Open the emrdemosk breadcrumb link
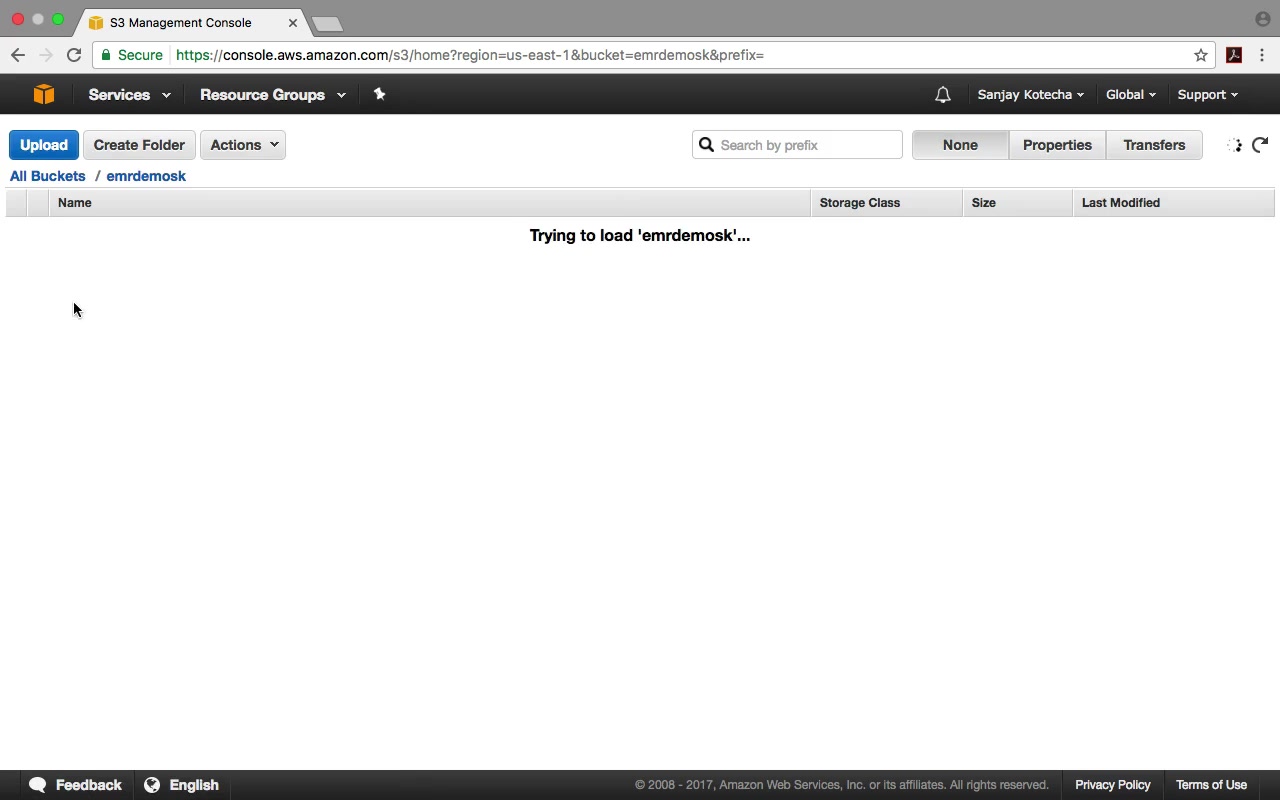Viewport: 1280px width, 800px height. coord(146,176)
